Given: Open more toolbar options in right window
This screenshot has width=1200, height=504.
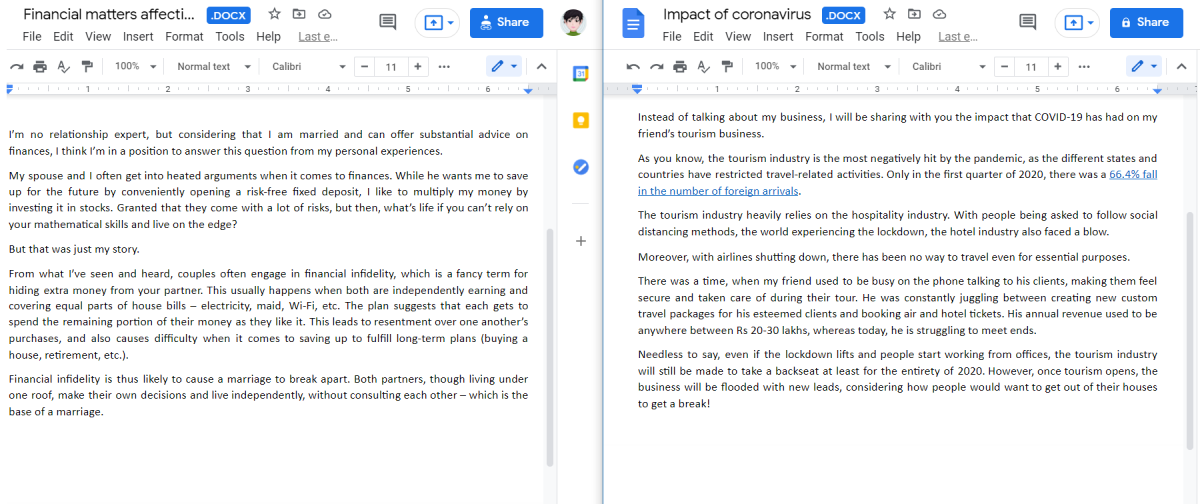Looking at the screenshot, I should coord(1084,67).
